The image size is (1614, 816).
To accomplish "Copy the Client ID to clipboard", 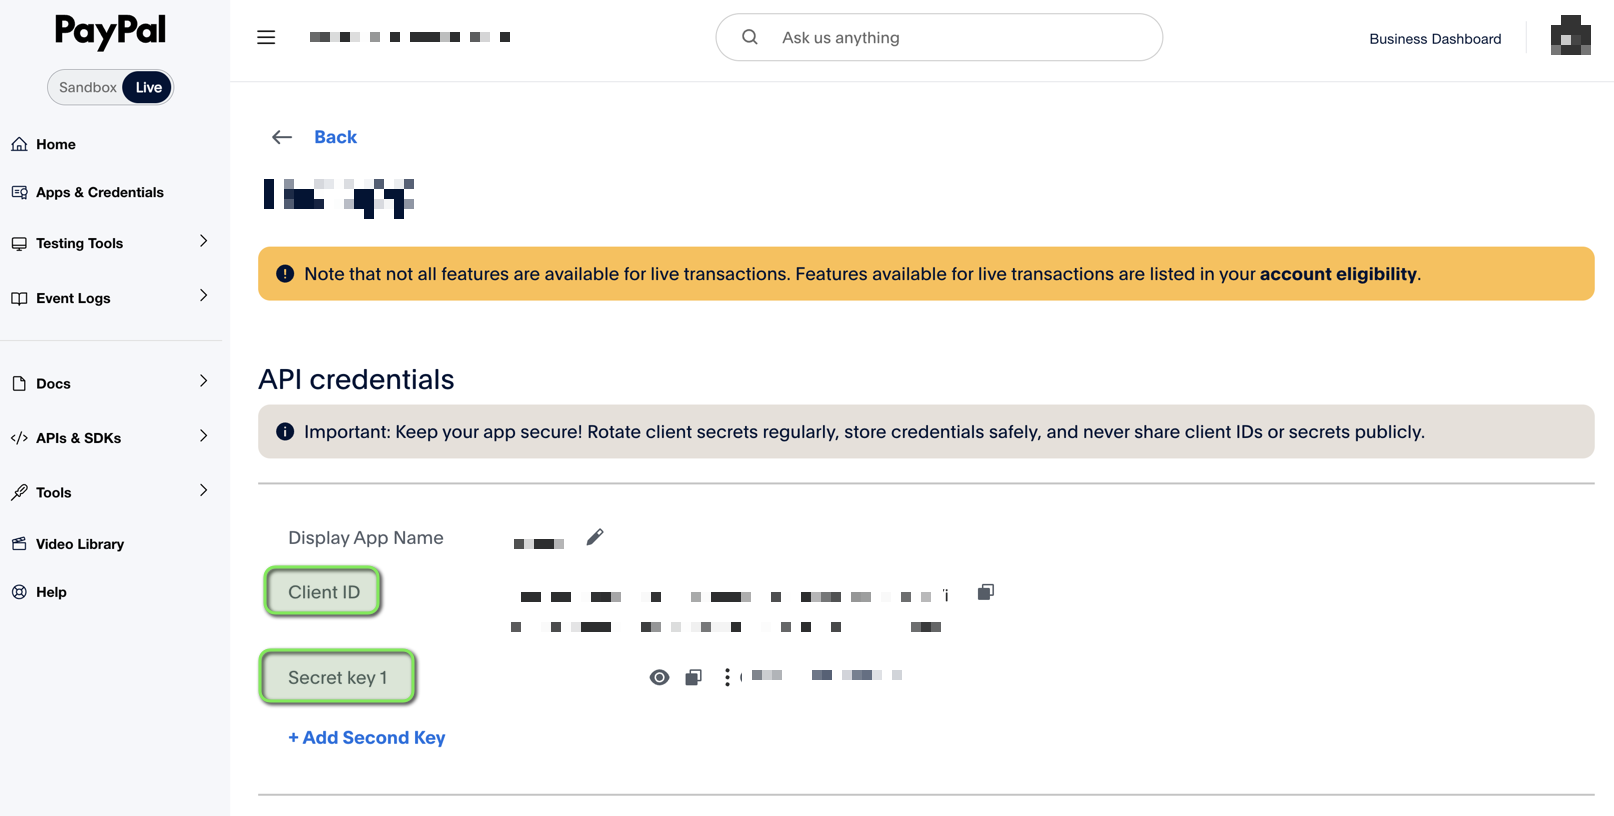I will point(985,592).
